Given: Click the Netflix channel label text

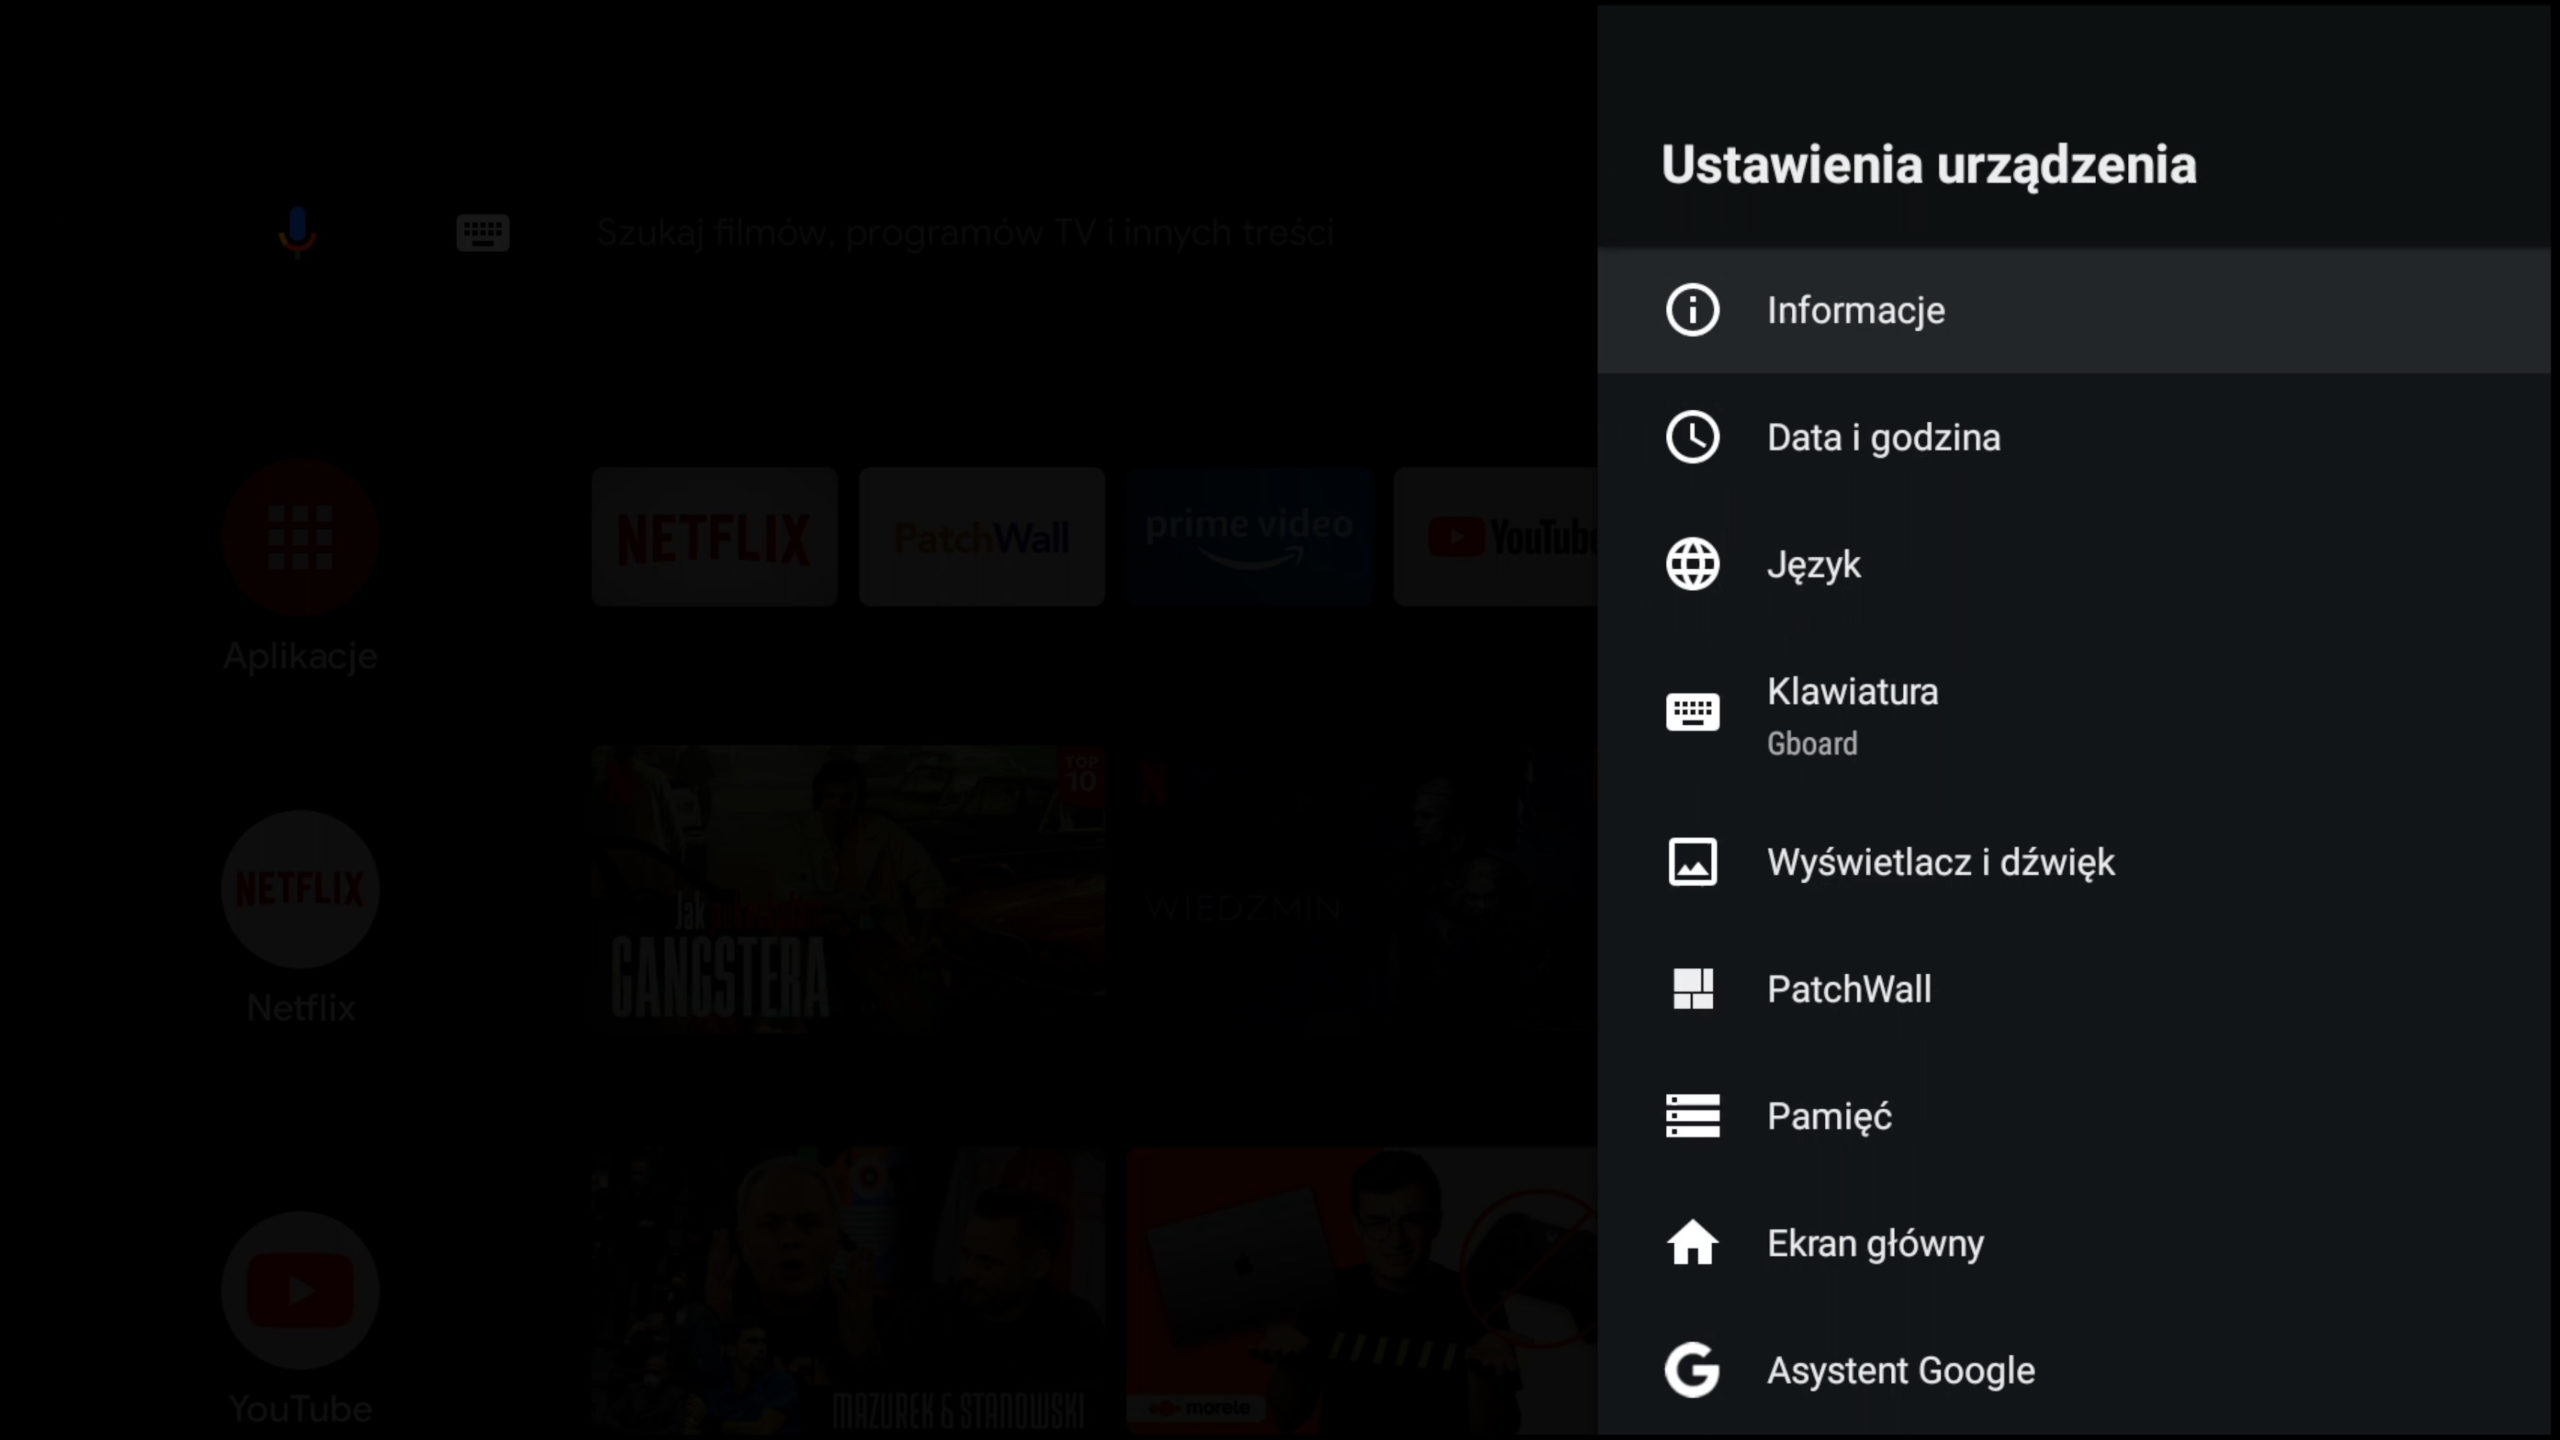Looking at the screenshot, I should pyautogui.click(x=301, y=1008).
